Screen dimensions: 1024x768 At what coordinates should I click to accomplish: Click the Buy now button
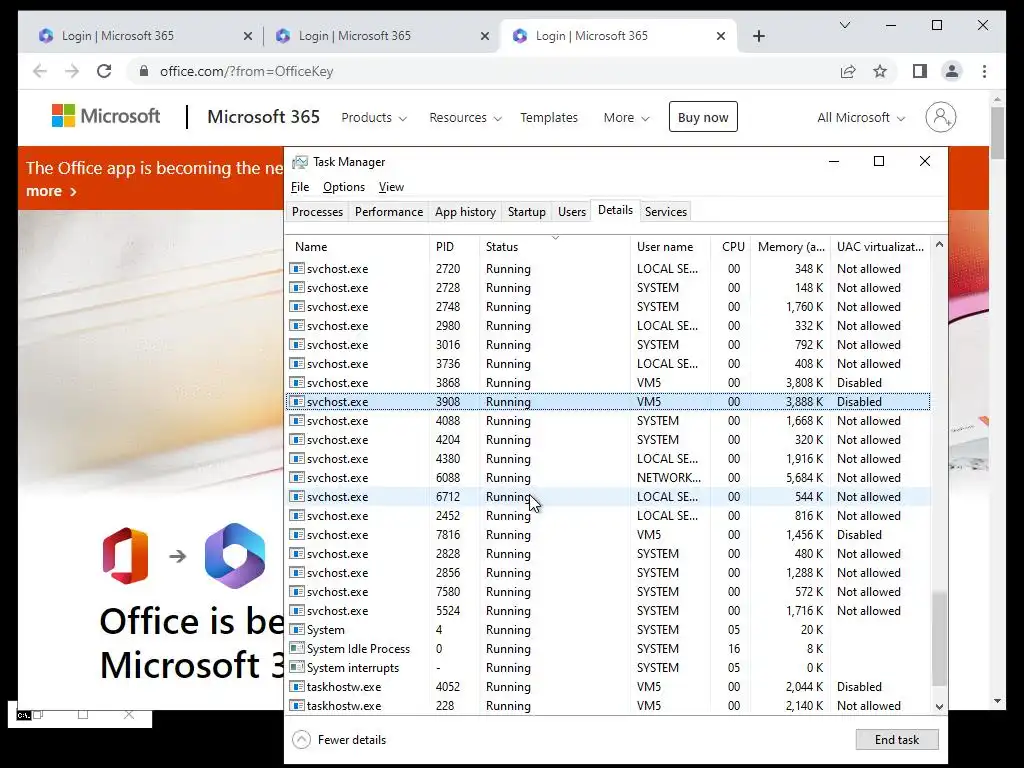click(703, 117)
